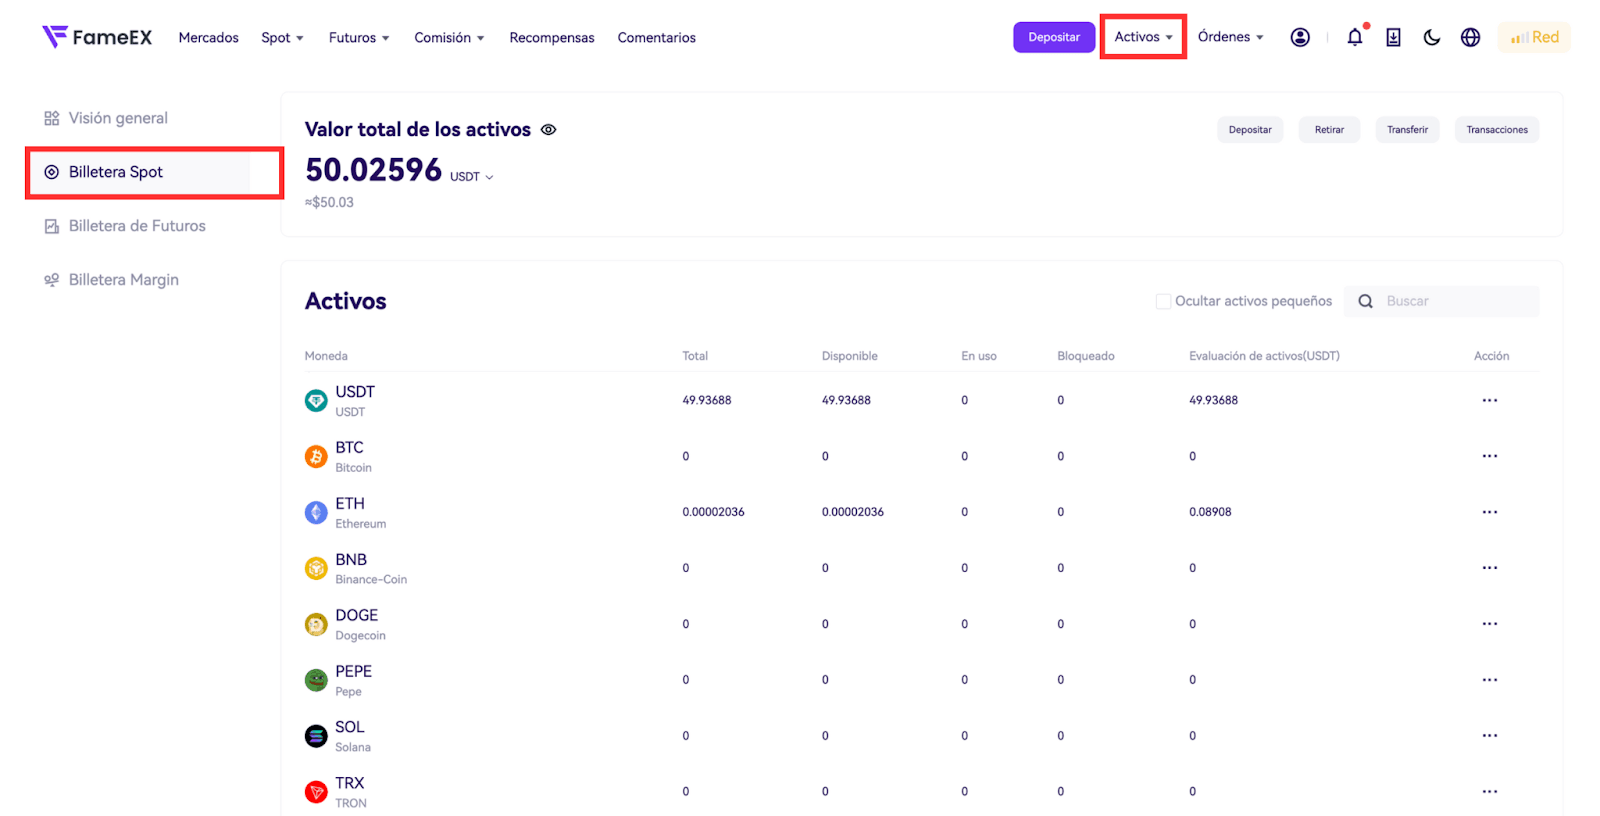Click the Transferir button
Screen dimensions: 1600x816
[x=1407, y=130]
